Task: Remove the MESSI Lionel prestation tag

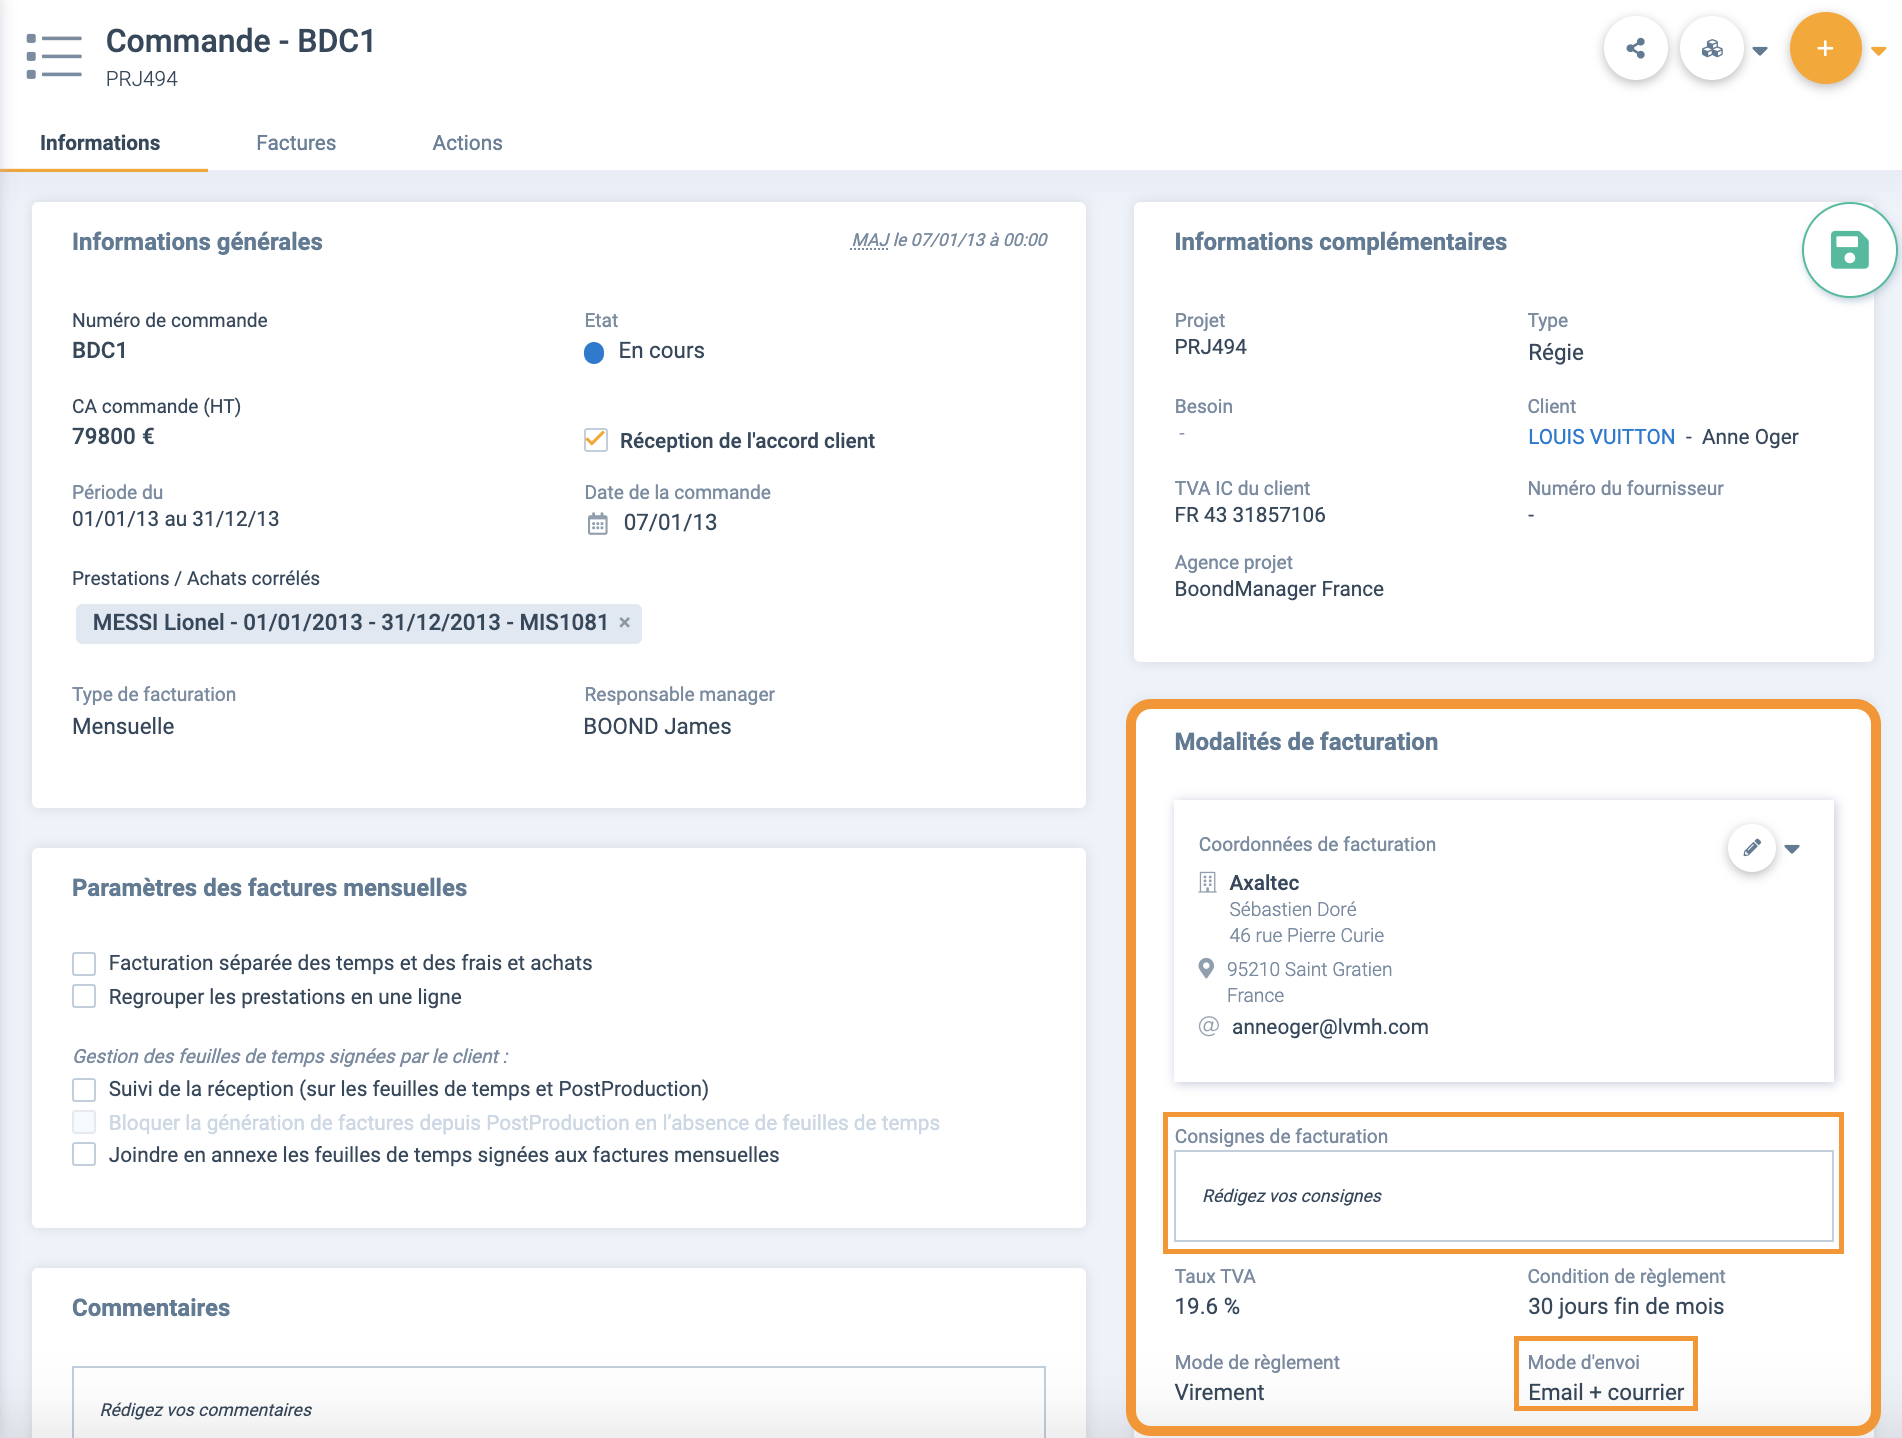Action: pyautogui.click(x=625, y=622)
